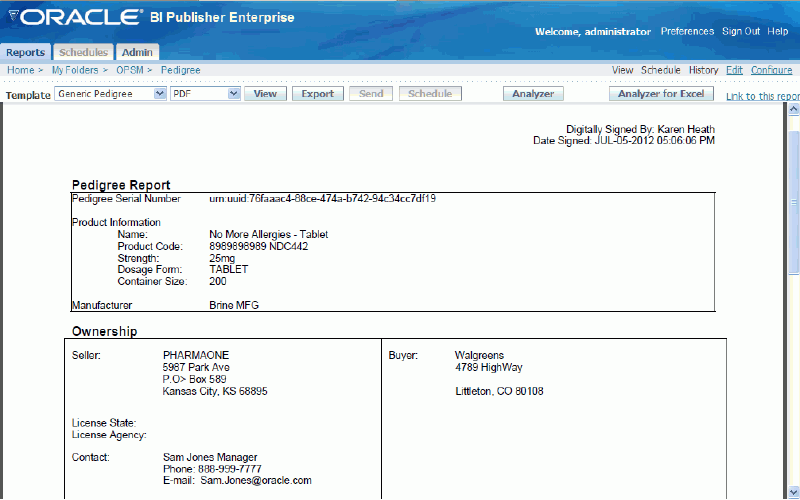
Task: Click the vertical scrollbar thumb
Action: point(793,202)
